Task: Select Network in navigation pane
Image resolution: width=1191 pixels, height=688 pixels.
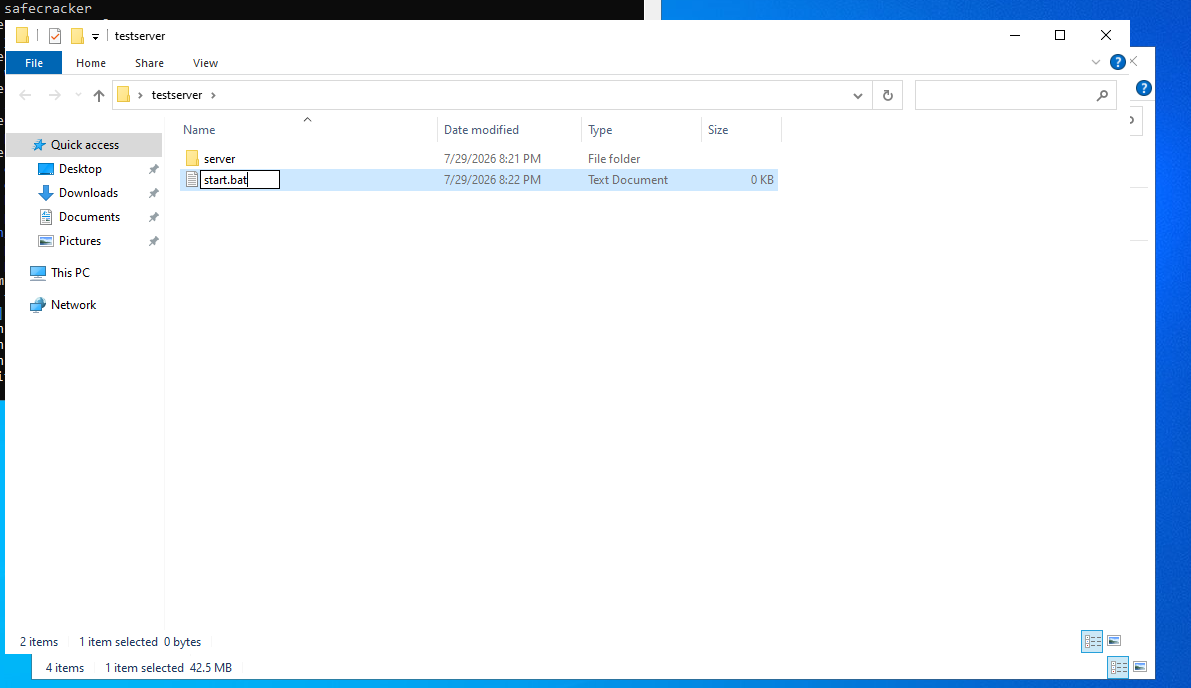Action: click(73, 305)
